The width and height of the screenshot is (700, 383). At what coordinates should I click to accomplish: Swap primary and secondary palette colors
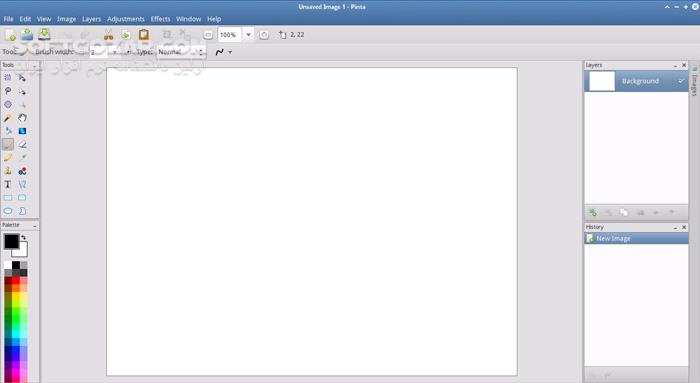(23, 237)
